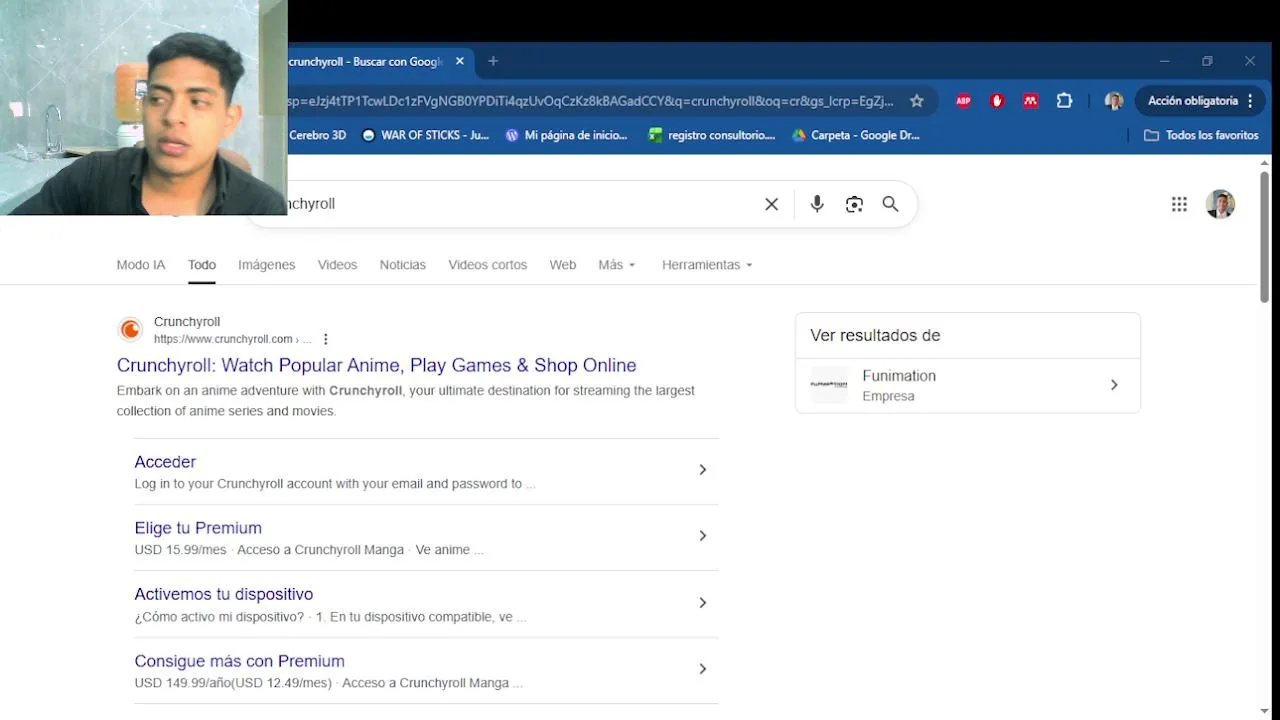Open the Elige tu Premium sitelink

pos(198,528)
